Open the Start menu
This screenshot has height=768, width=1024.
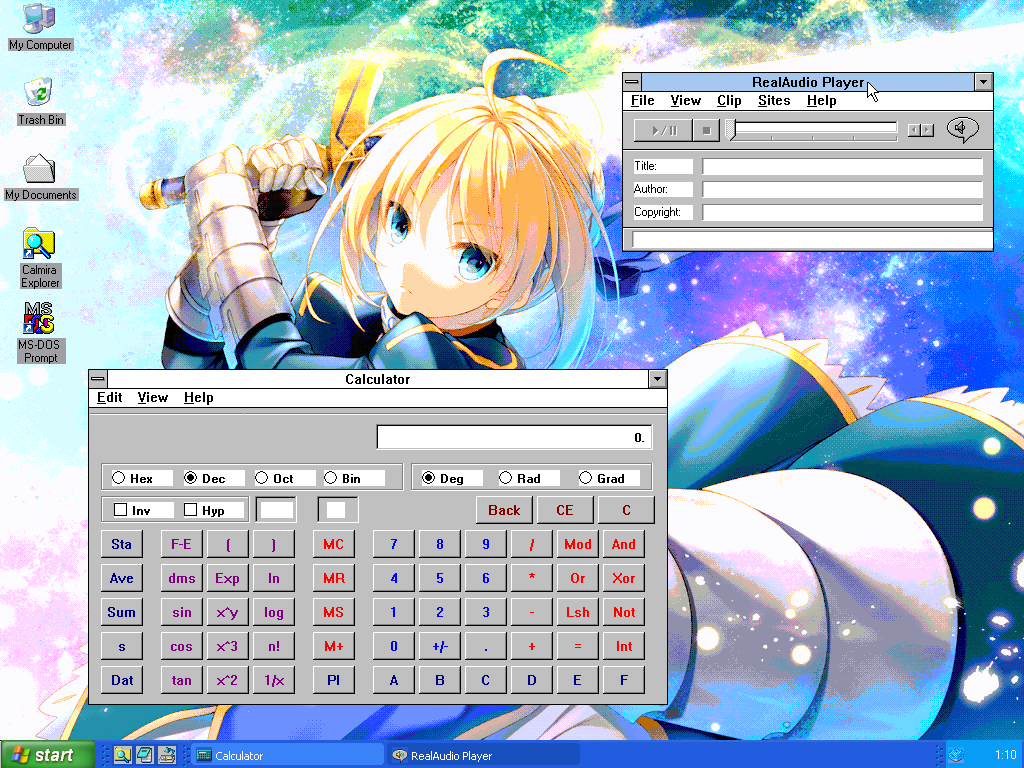pos(47,755)
